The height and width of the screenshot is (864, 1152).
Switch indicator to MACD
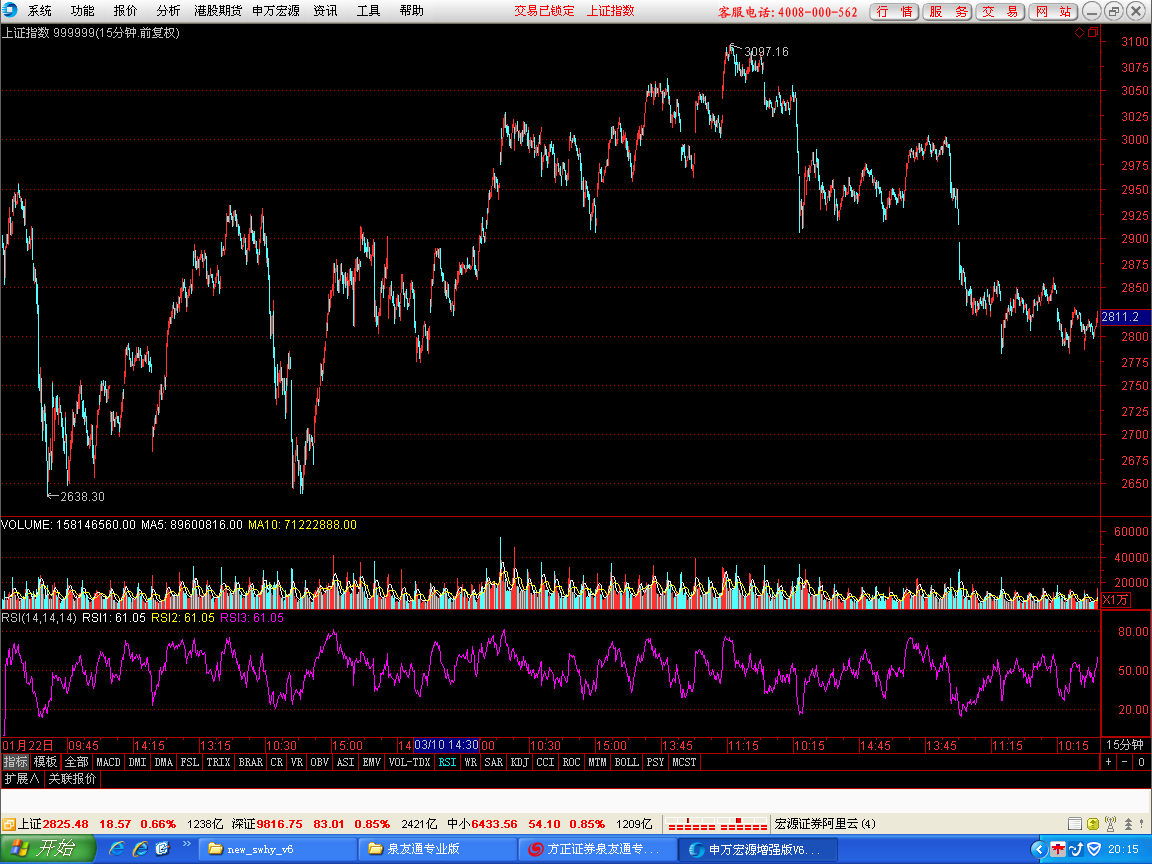coord(108,762)
